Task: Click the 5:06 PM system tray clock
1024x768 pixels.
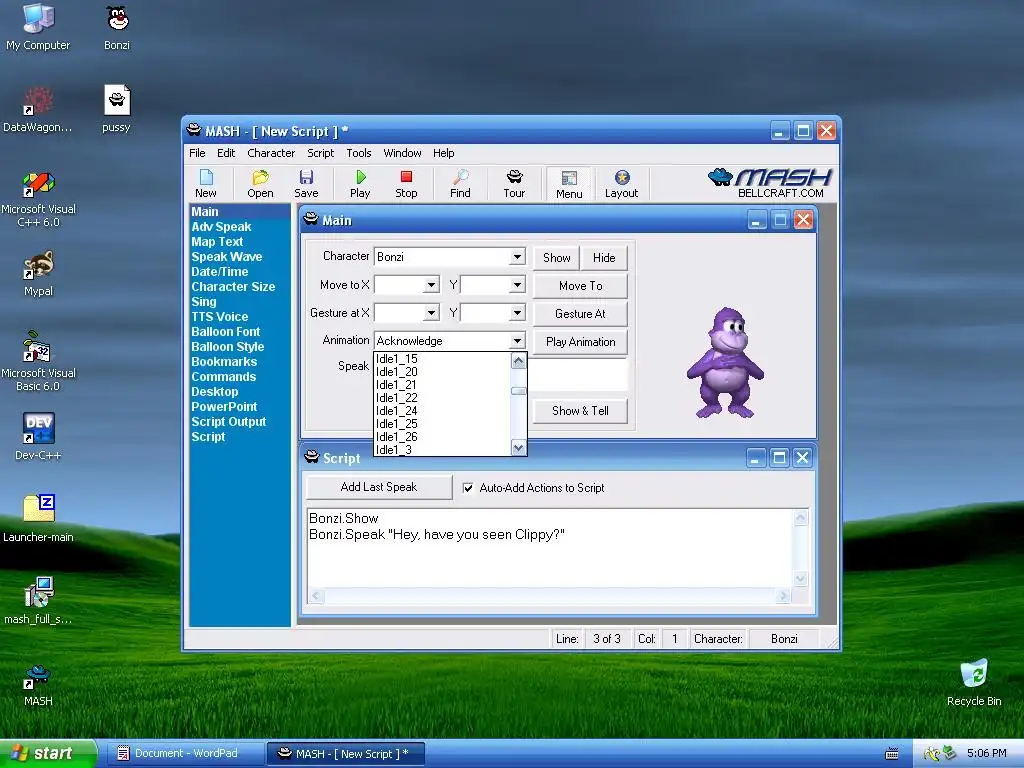Action: coord(986,754)
